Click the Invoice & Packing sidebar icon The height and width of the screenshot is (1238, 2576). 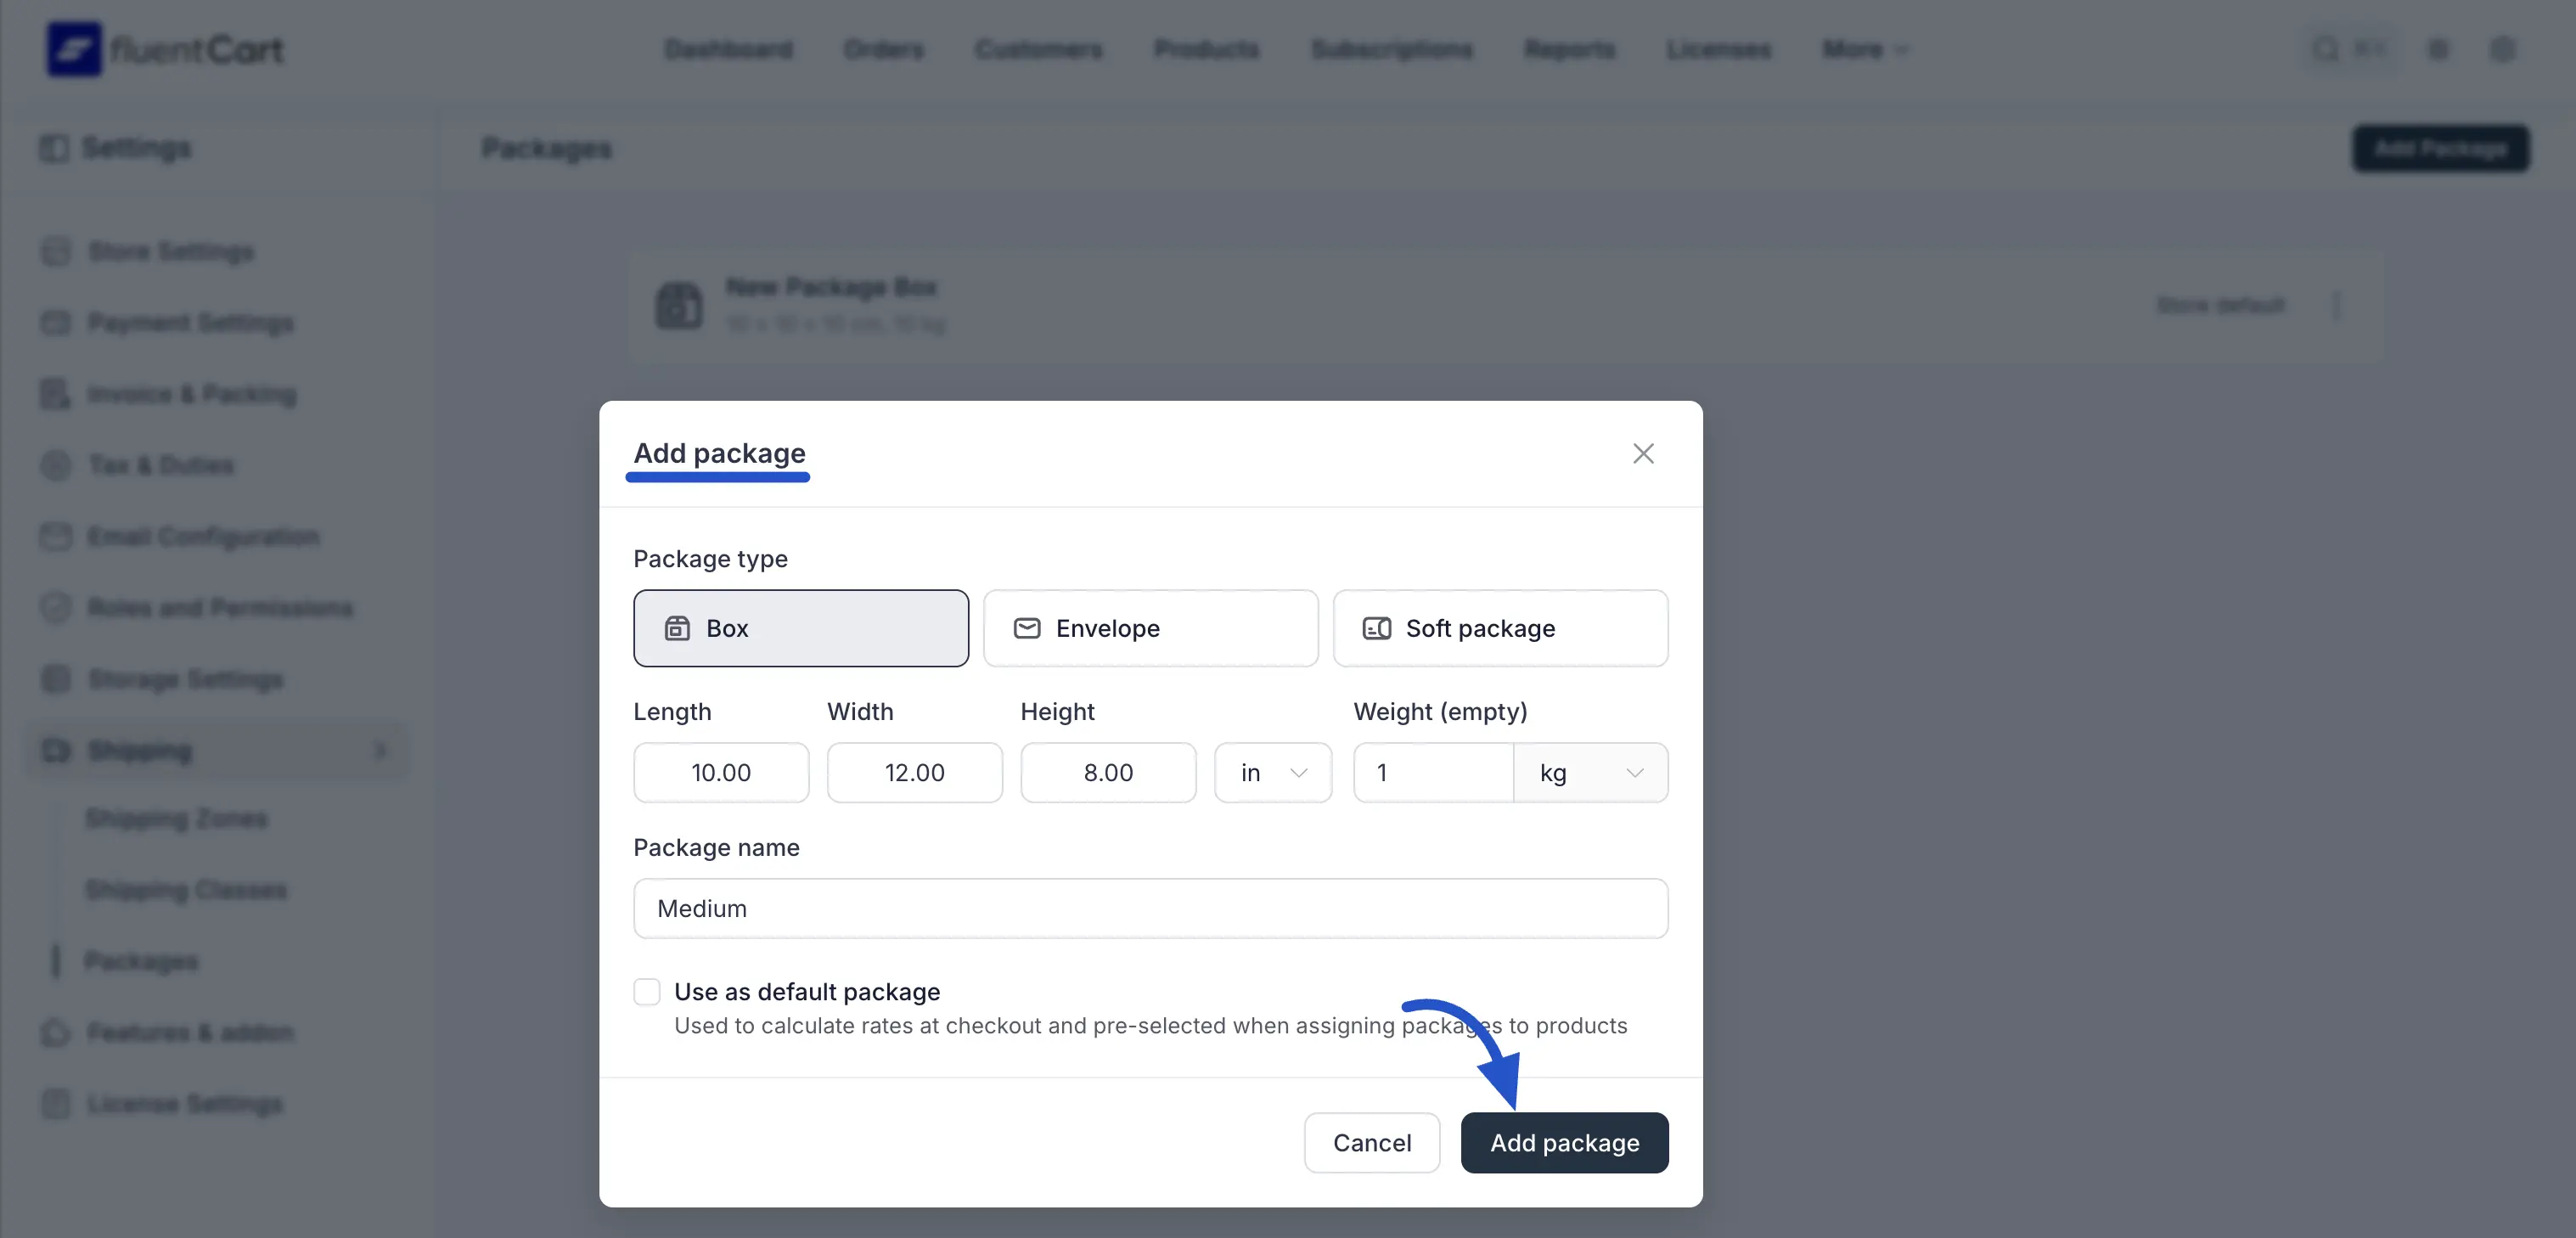(x=56, y=394)
